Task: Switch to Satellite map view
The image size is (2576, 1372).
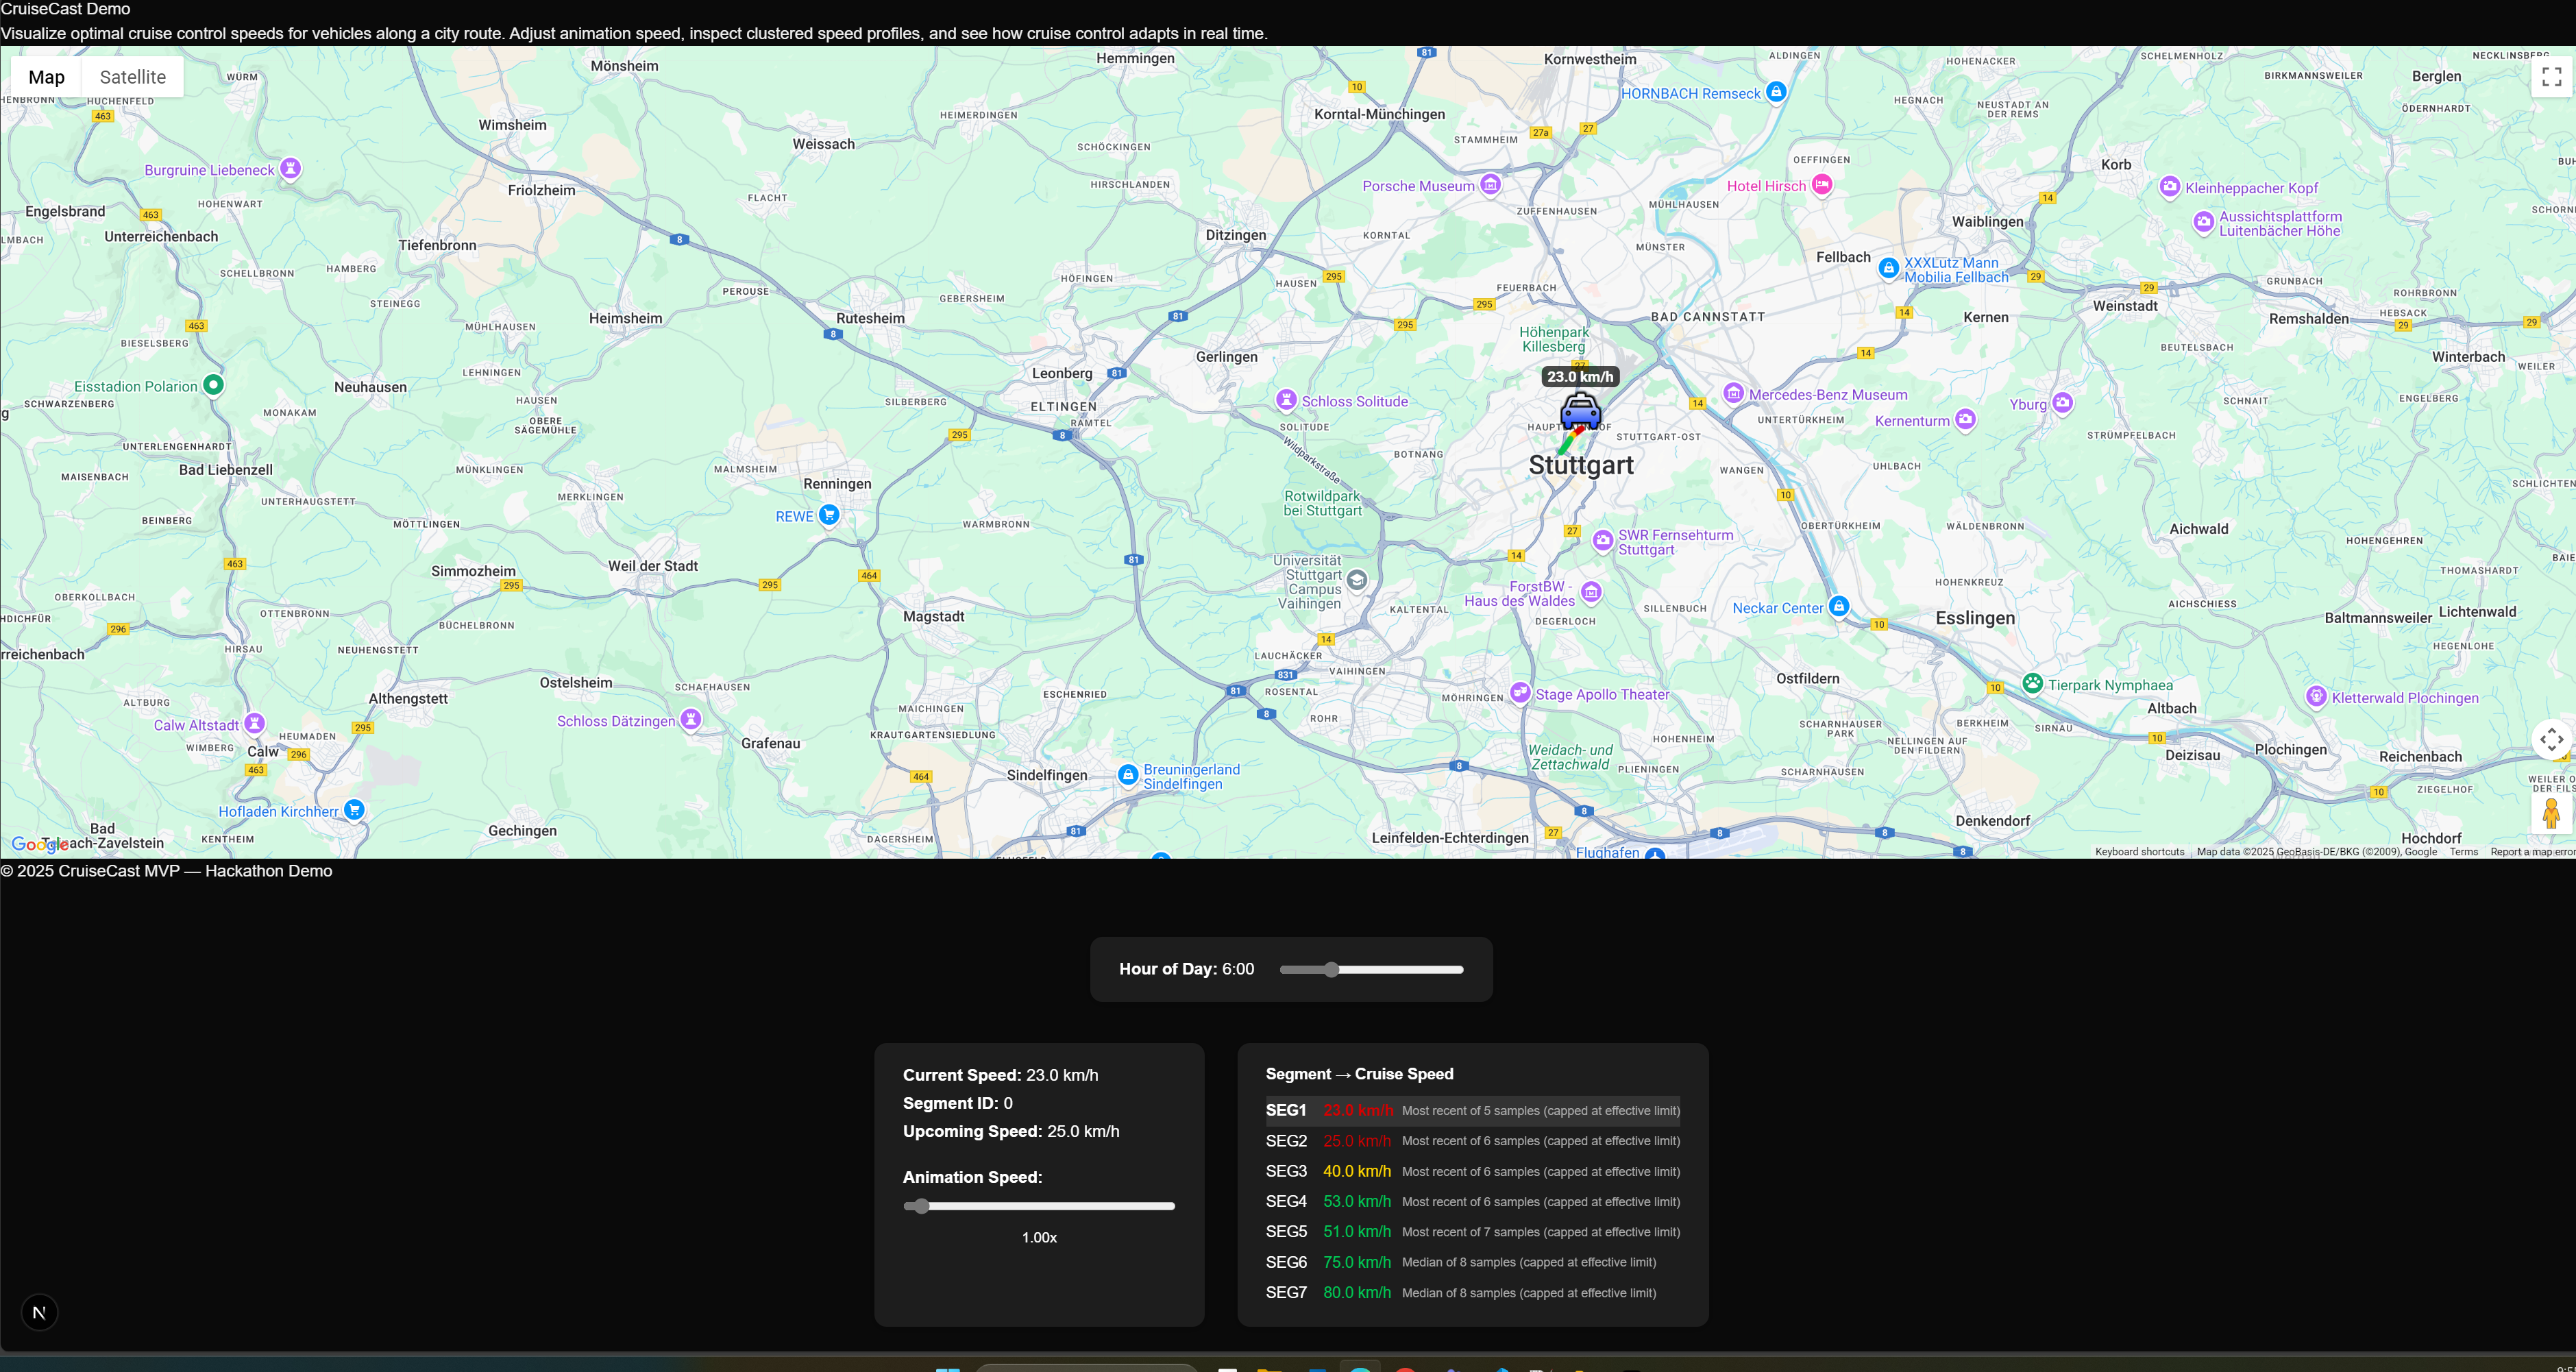Action: tap(132, 77)
